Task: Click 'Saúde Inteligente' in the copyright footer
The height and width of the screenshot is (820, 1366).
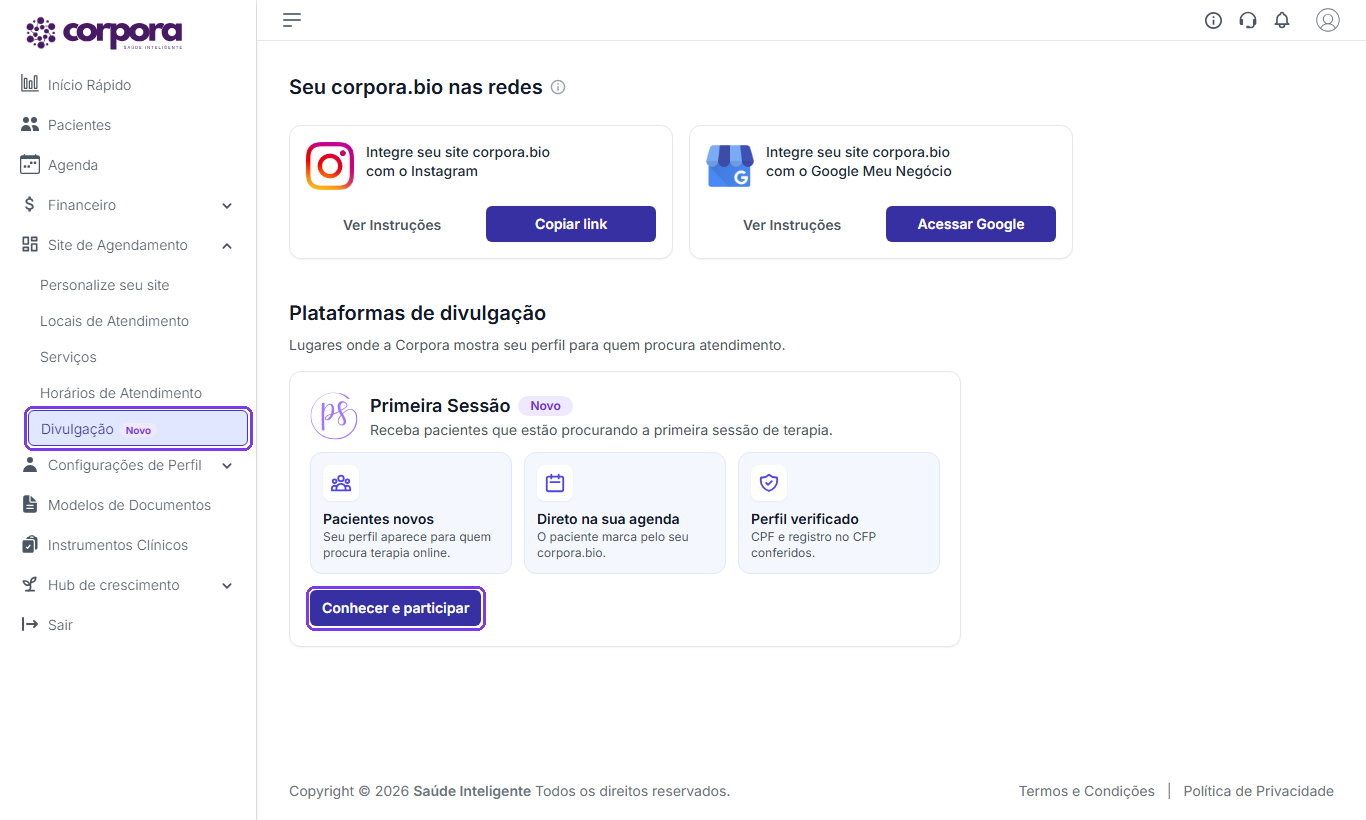Action: [472, 791]
